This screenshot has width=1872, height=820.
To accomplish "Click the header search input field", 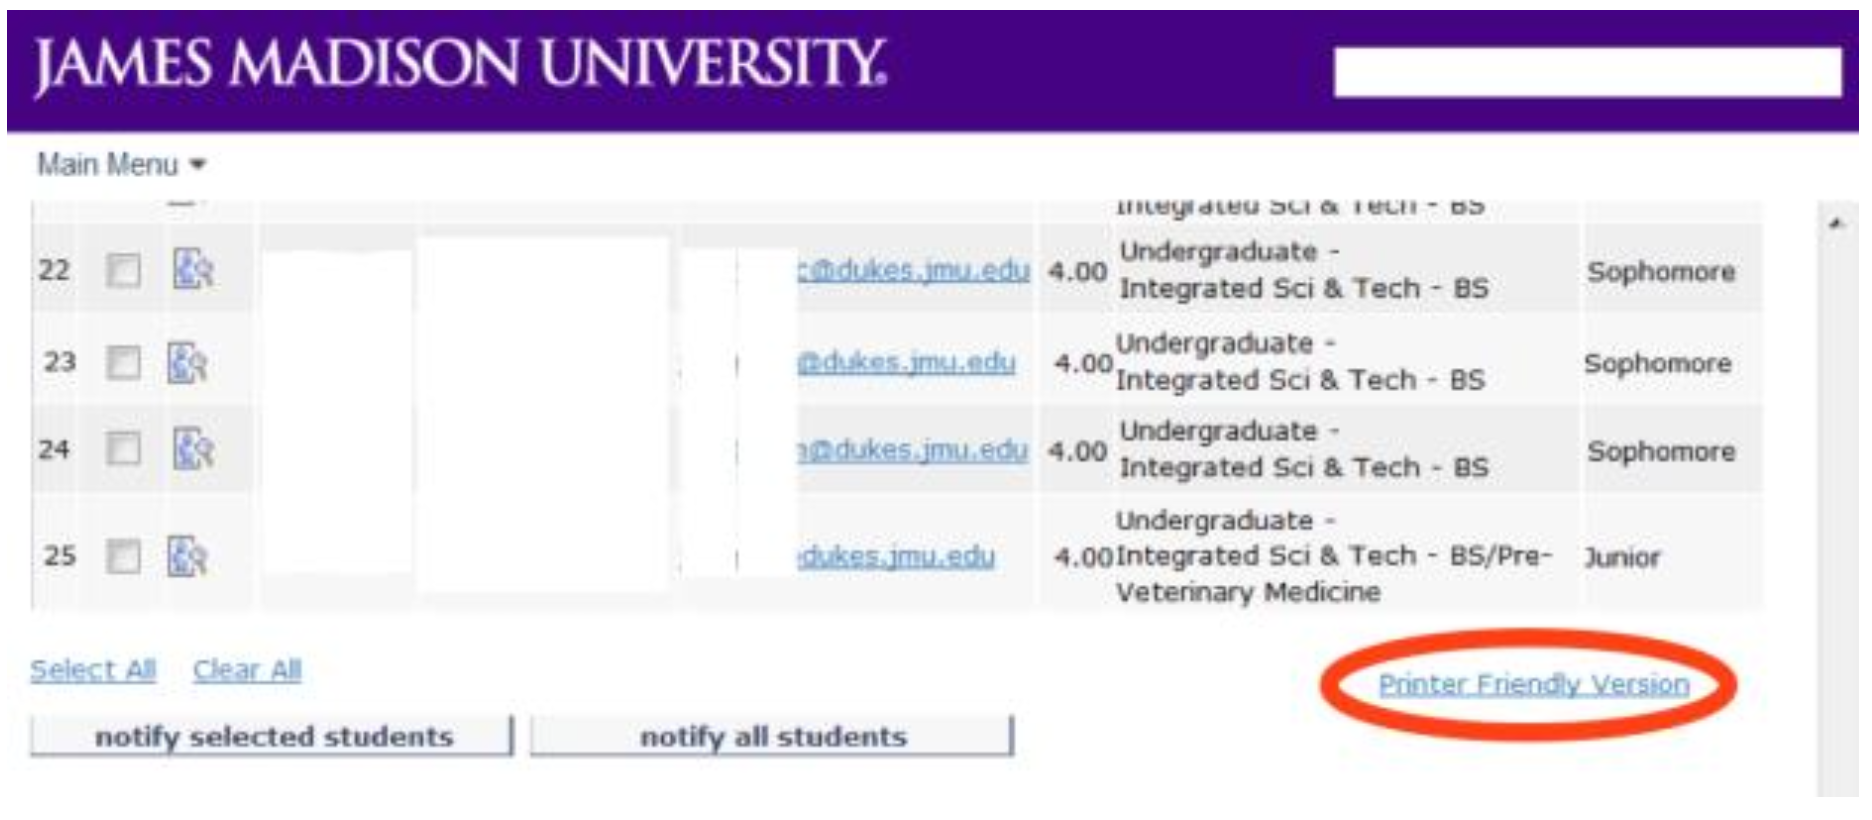I will [1587, 72].
